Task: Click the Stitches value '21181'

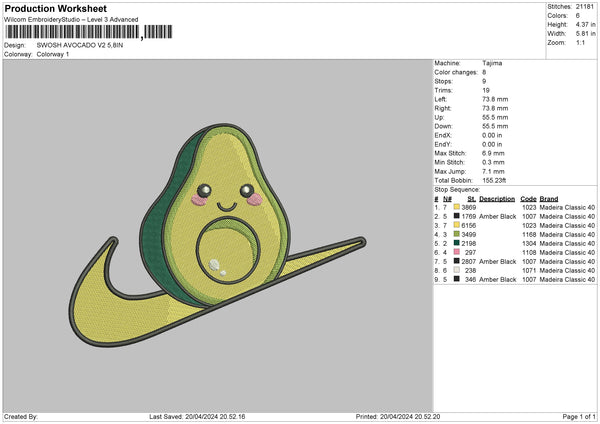Action: (585, 7)
